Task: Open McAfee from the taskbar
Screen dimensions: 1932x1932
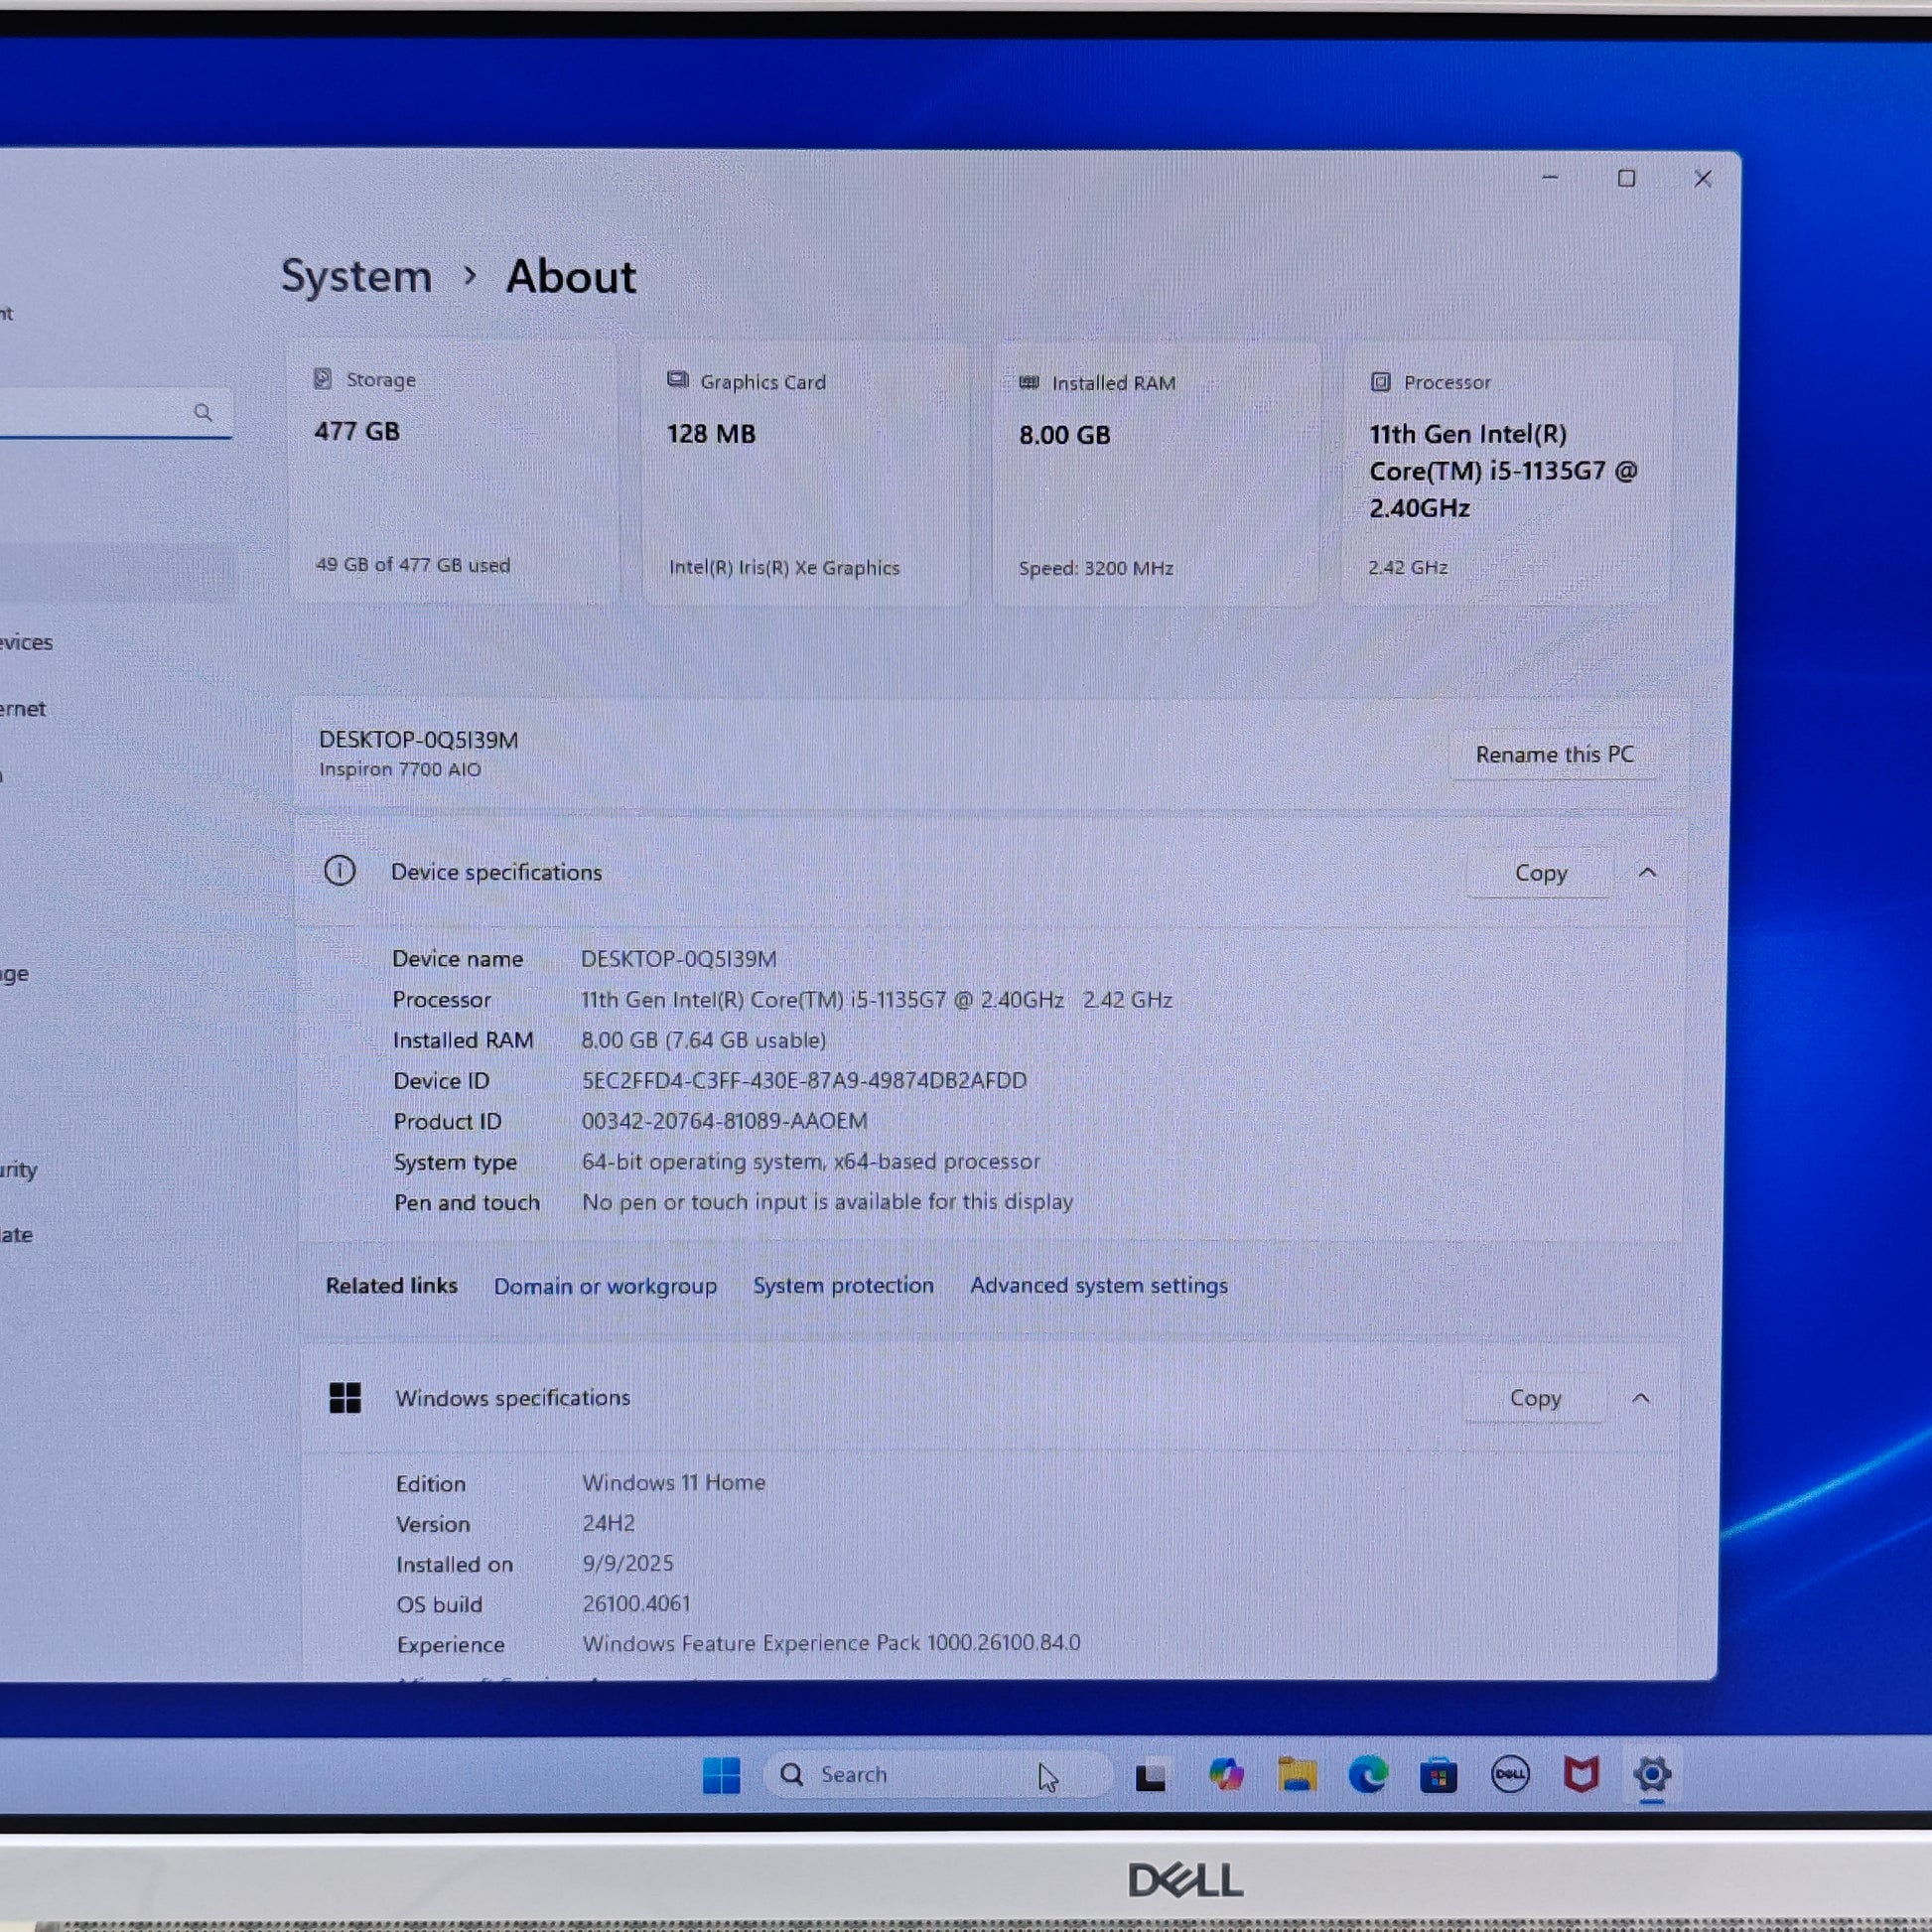Action: (x=1581, y=1775)
